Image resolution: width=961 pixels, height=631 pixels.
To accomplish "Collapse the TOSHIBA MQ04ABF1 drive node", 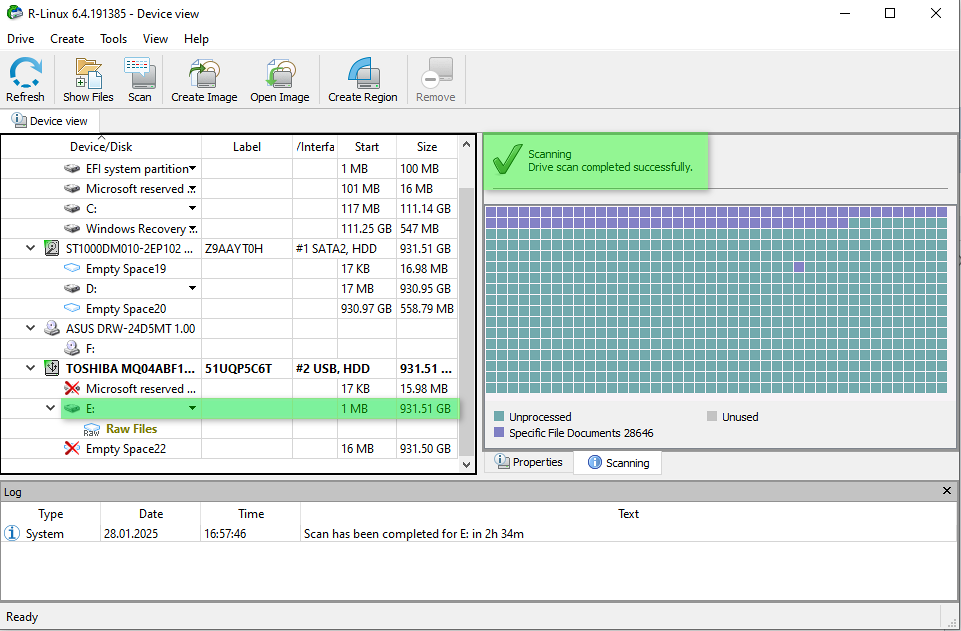I will (31, 368).
